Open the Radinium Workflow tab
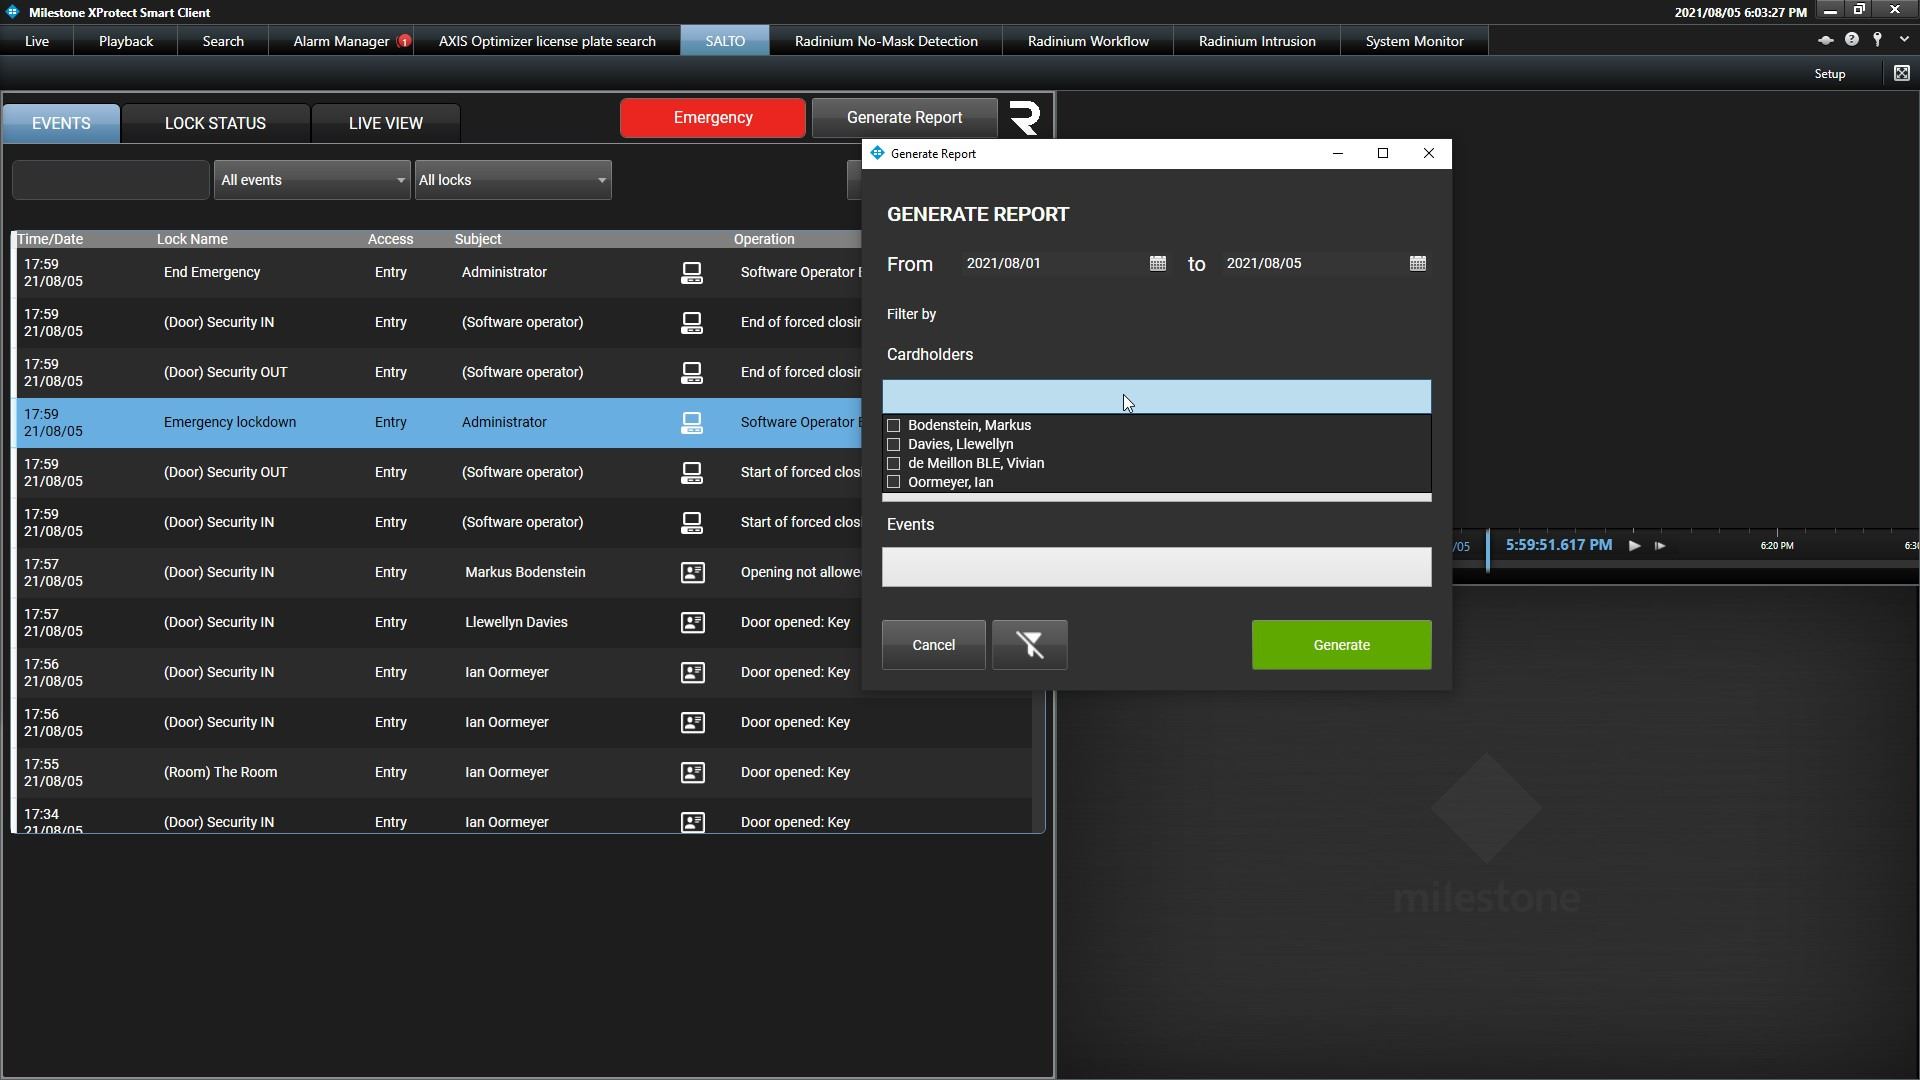Viewport: 1920px width, 1080px height. (1088, 41)
